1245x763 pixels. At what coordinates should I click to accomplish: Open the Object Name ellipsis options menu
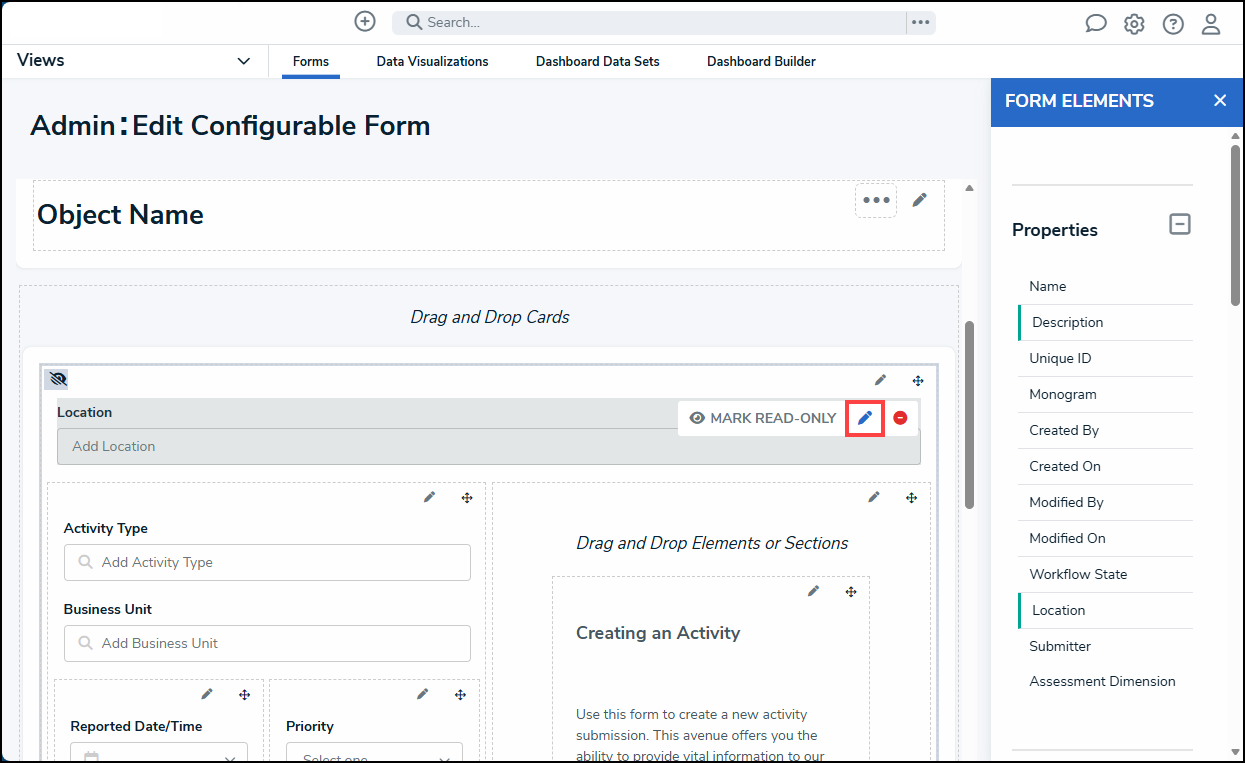tap(876, 201)
